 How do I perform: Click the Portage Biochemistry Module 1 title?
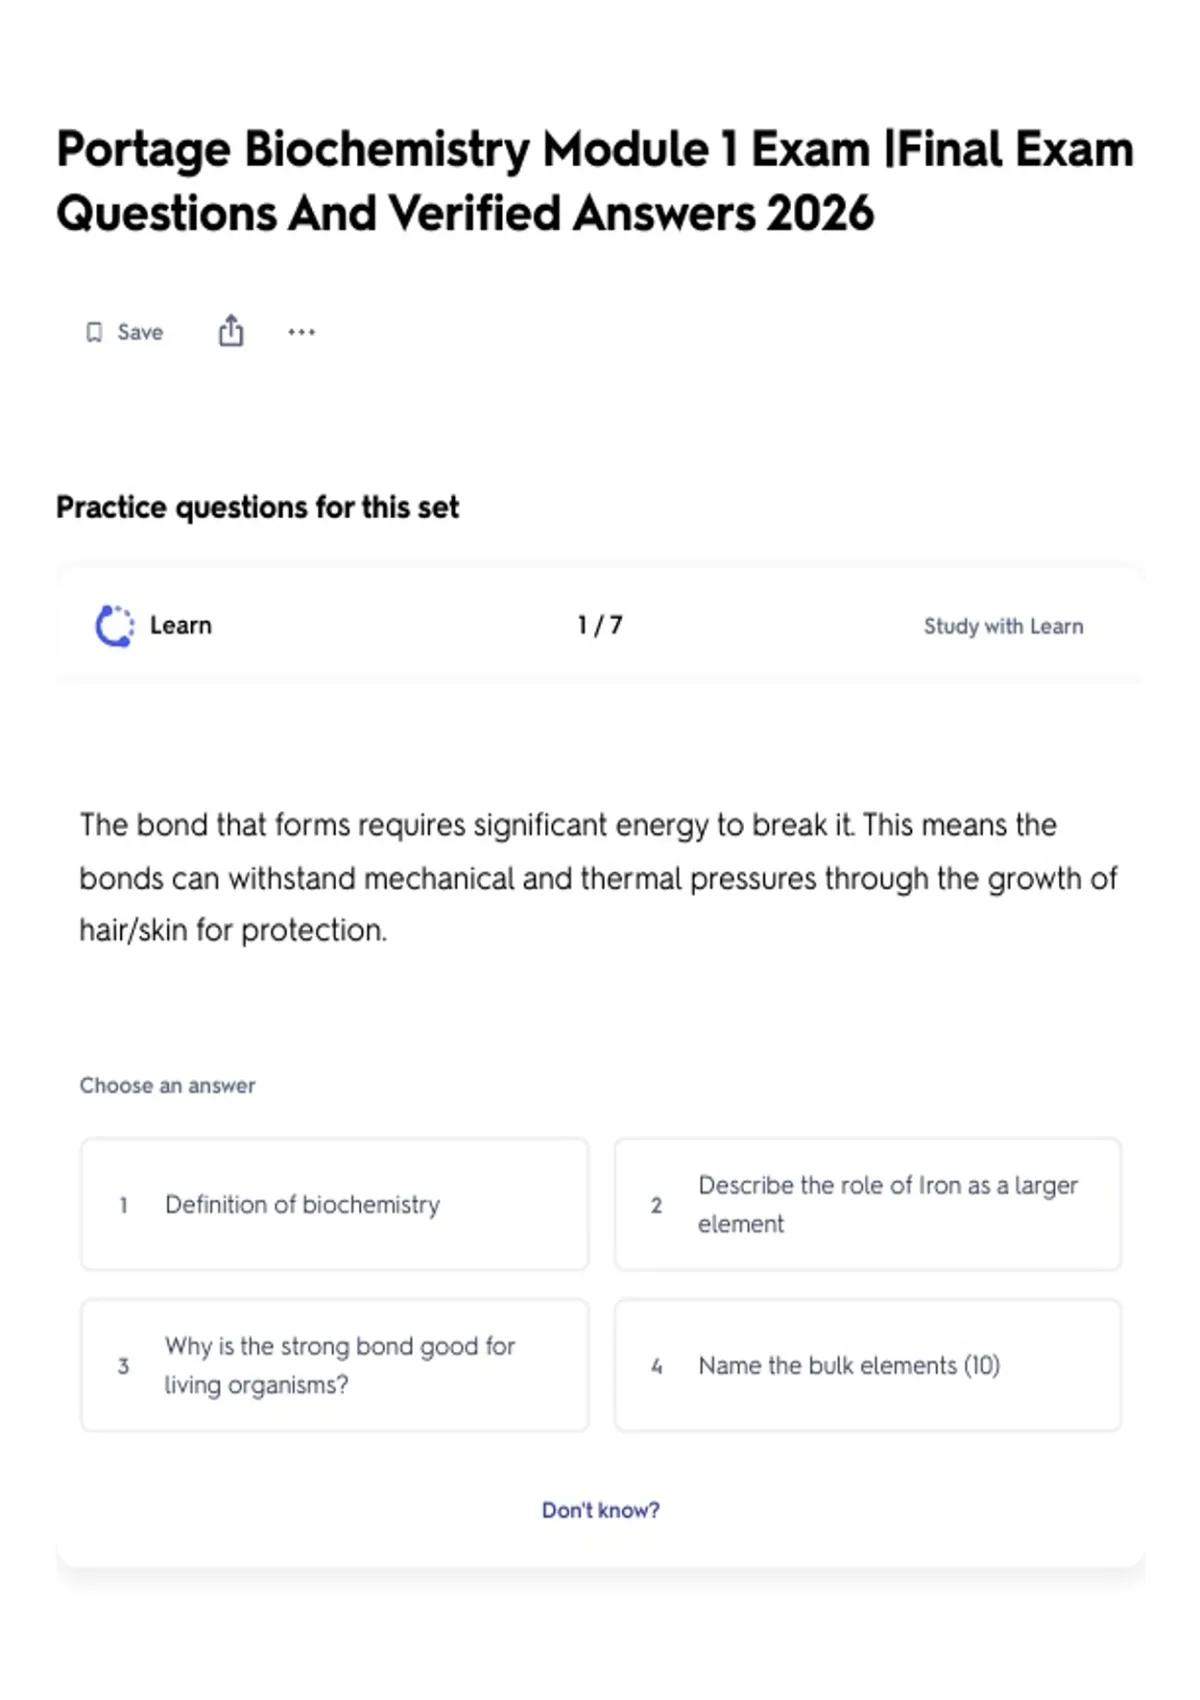[x=595, y=181]
